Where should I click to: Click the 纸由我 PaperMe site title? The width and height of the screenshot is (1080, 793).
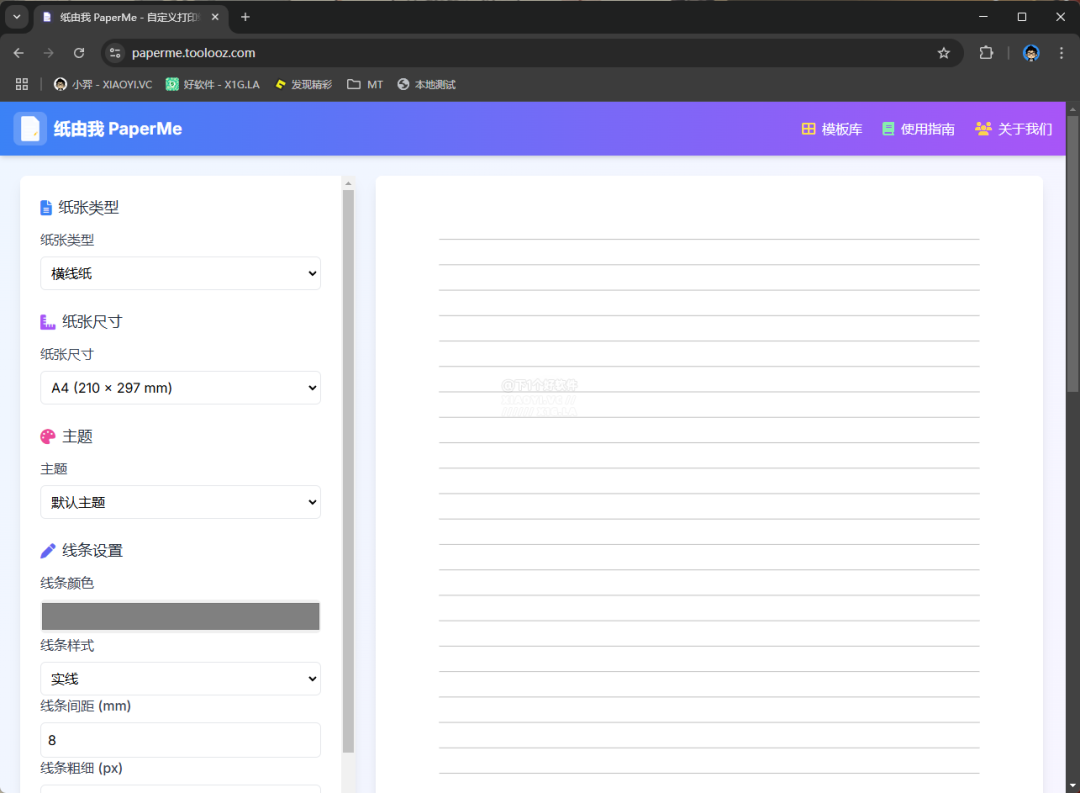click(x=118, y=129)
